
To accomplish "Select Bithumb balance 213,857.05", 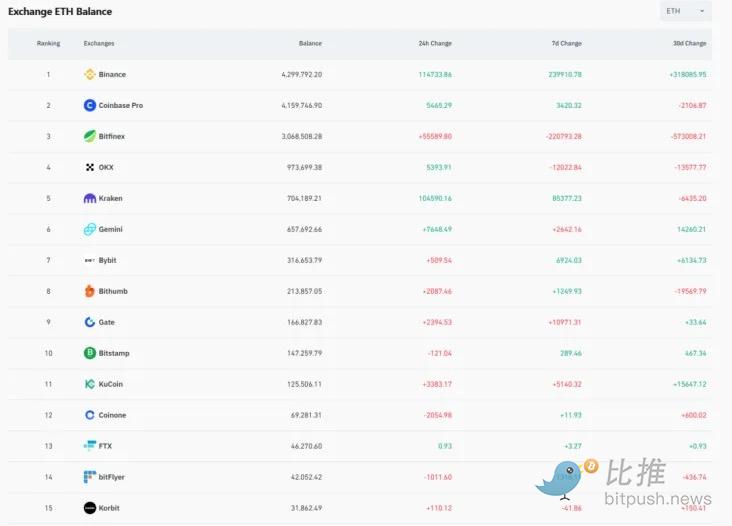I will click(304, 291).
